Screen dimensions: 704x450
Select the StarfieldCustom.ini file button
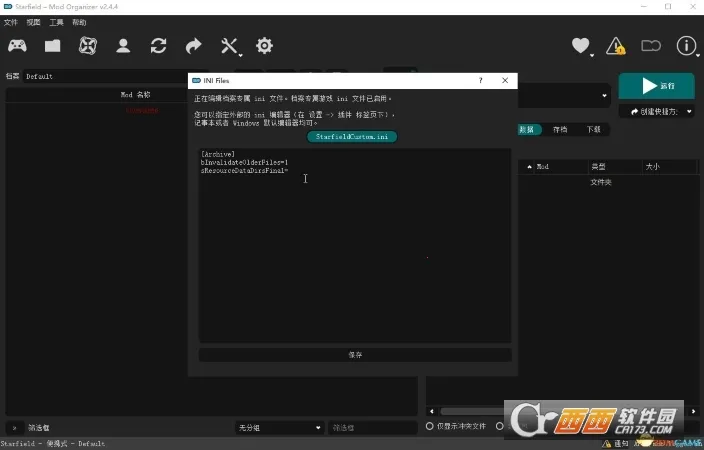pos(352,137)
